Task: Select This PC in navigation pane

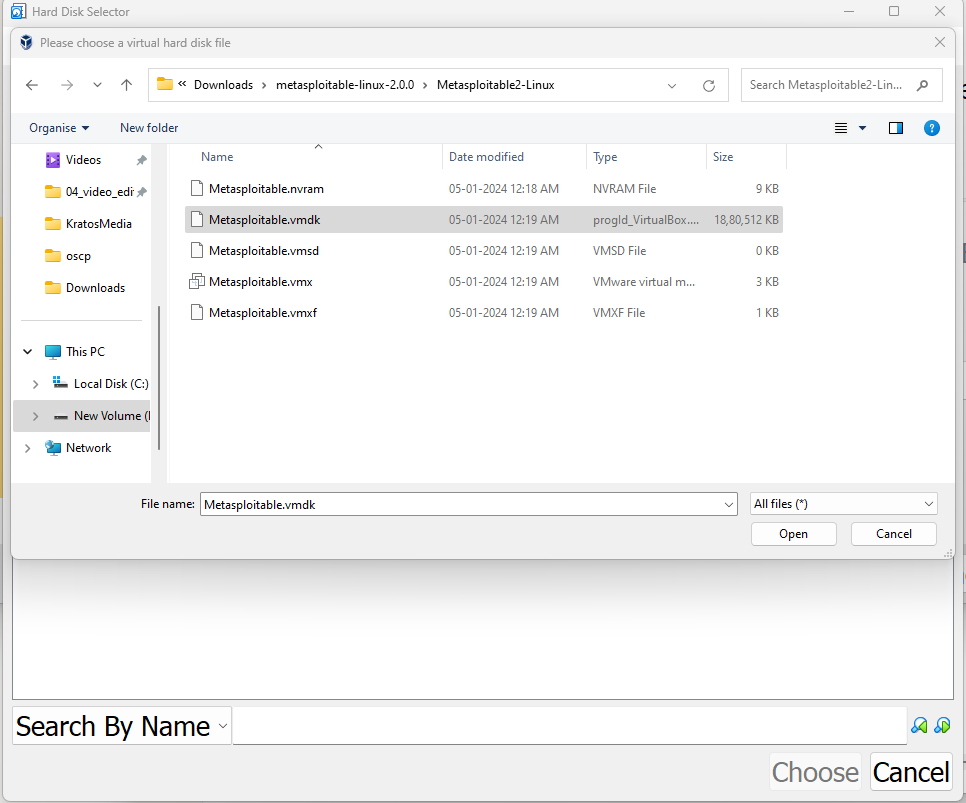Action: point(75,352)
